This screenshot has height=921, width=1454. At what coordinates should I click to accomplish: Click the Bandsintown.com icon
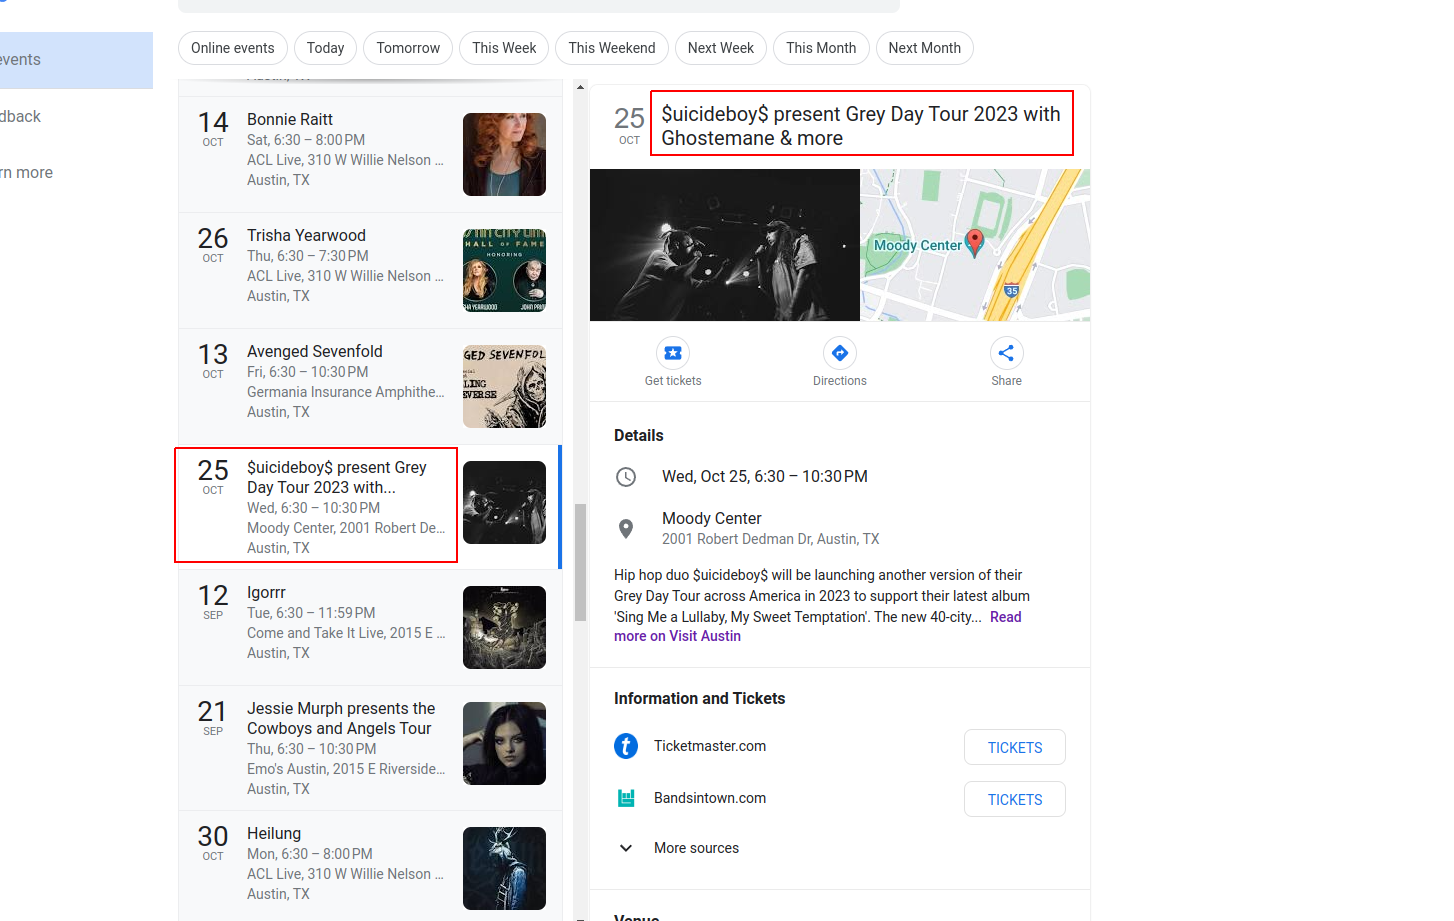(625, 798)
